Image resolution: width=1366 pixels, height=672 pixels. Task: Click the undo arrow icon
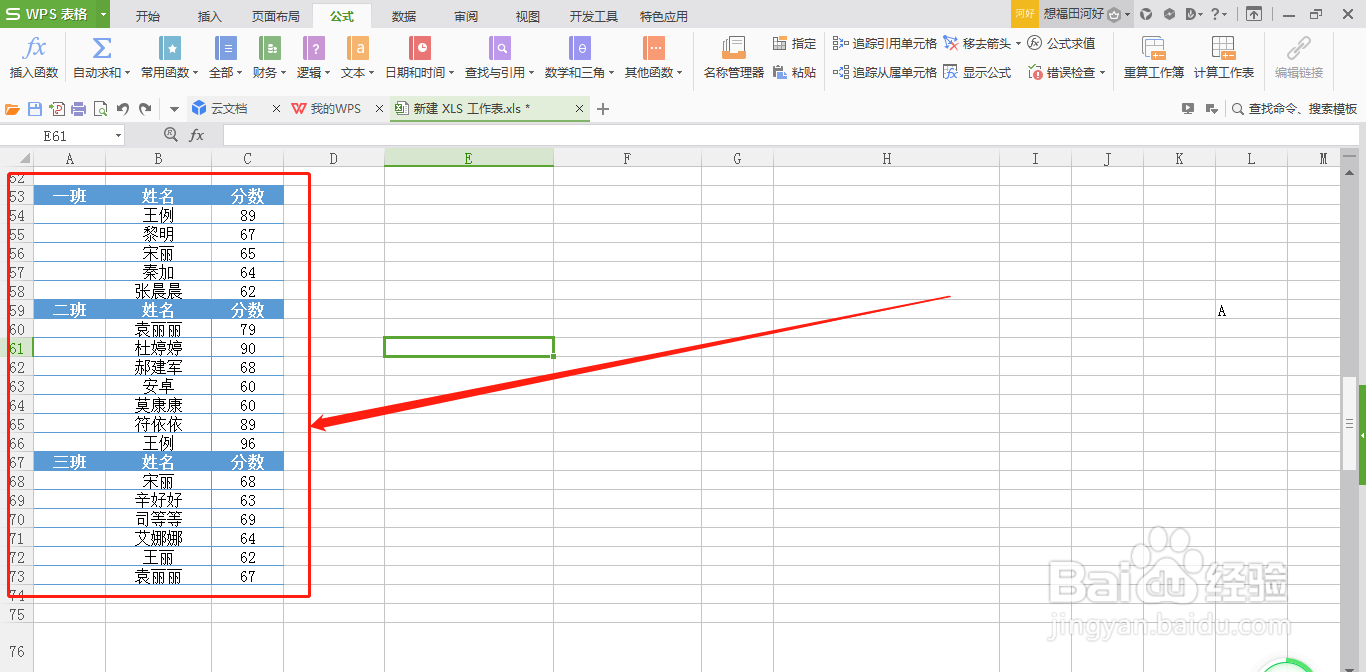tap(123, 109)
